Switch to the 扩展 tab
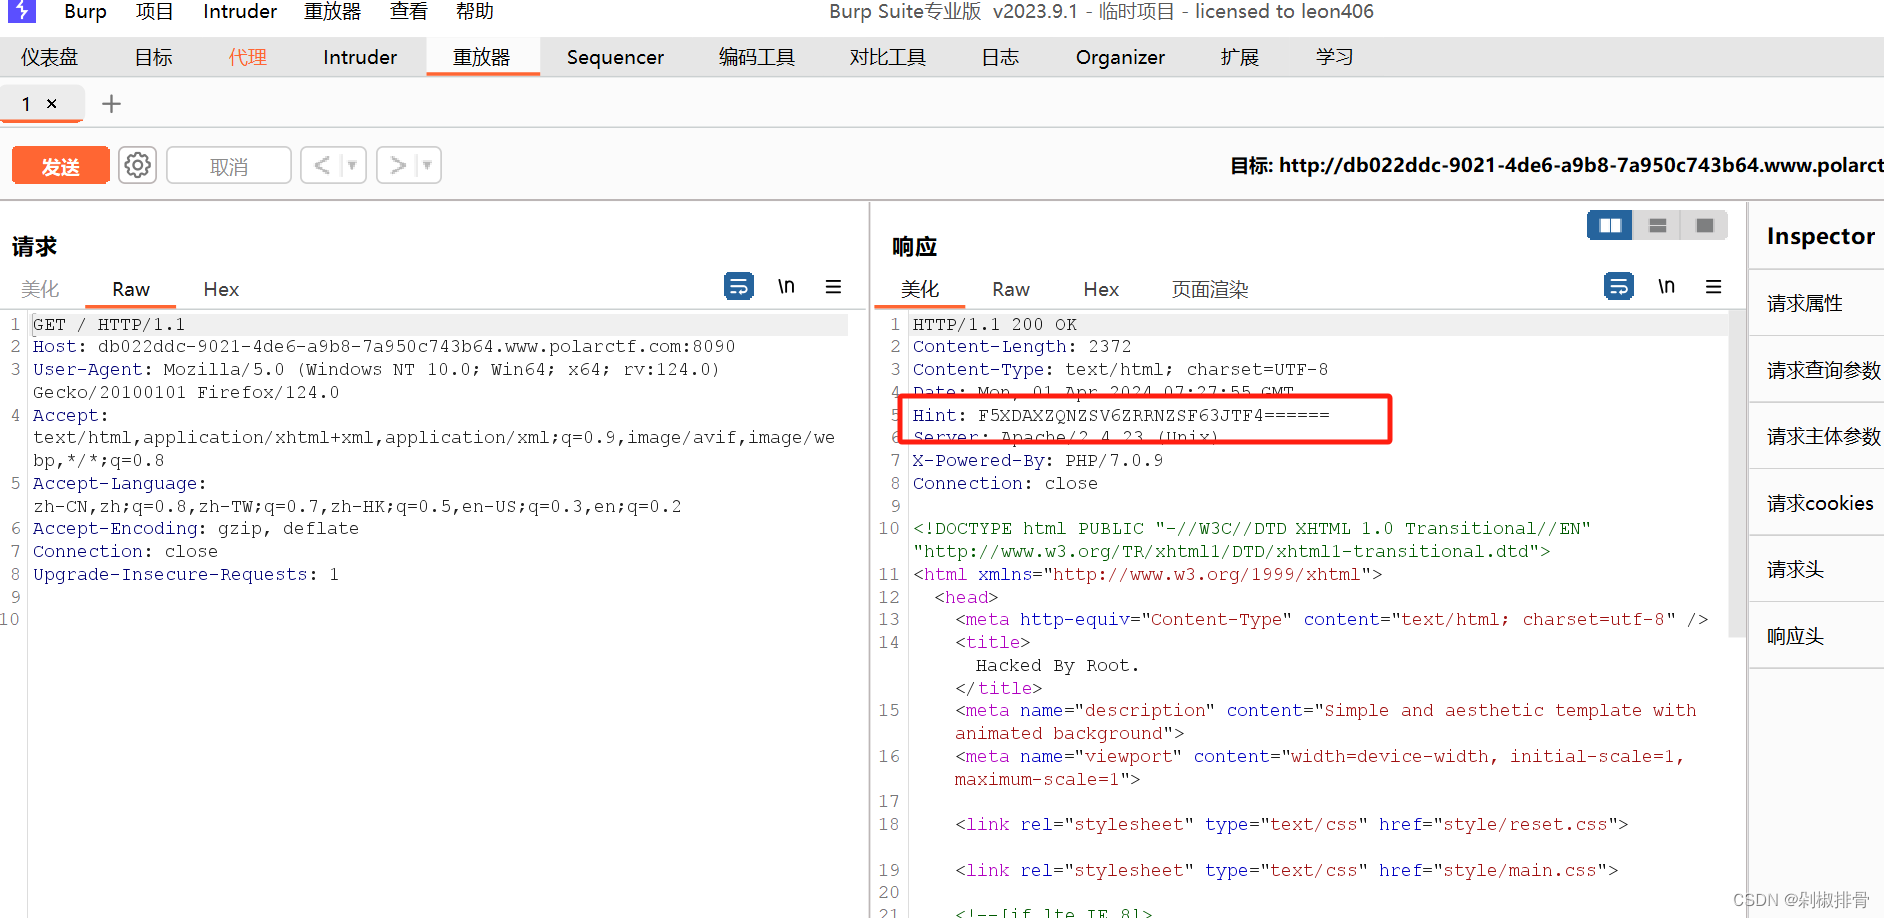1884x918 pixels. point(1240,57)
